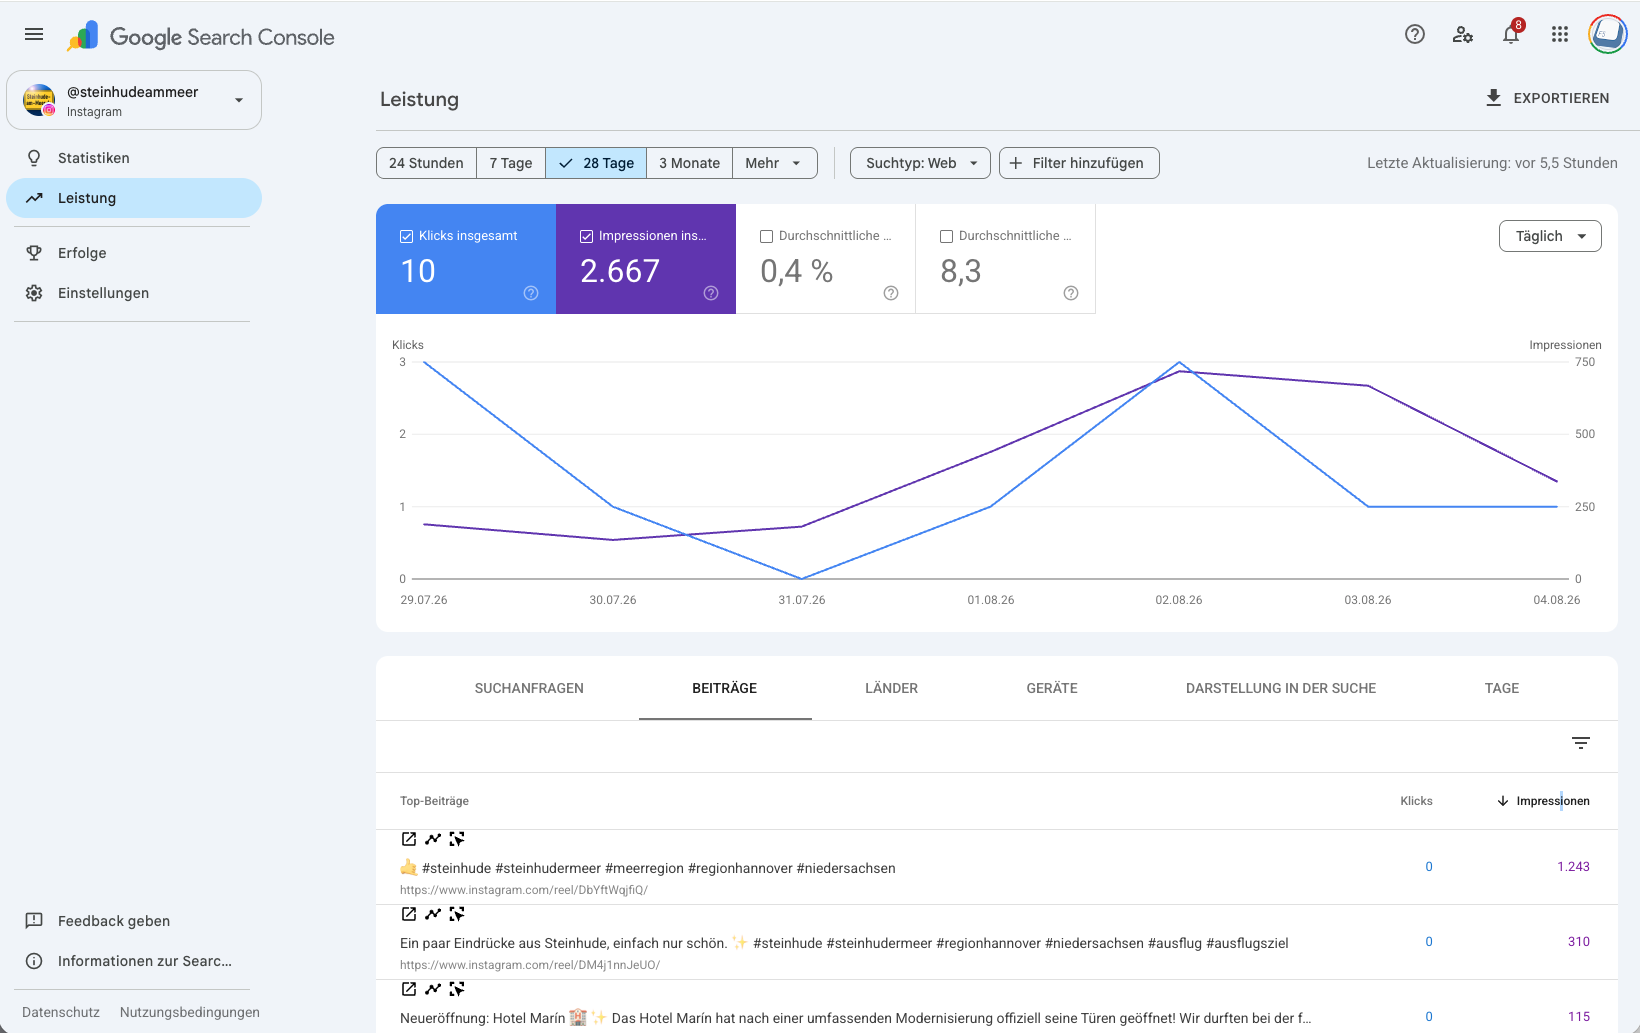
Task: Toggle Klicks insgesamt checkbox
Action: point(407,236)
